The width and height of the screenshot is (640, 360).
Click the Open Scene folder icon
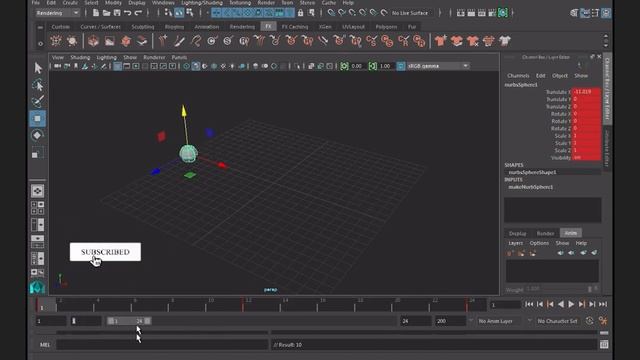(106, 13)
